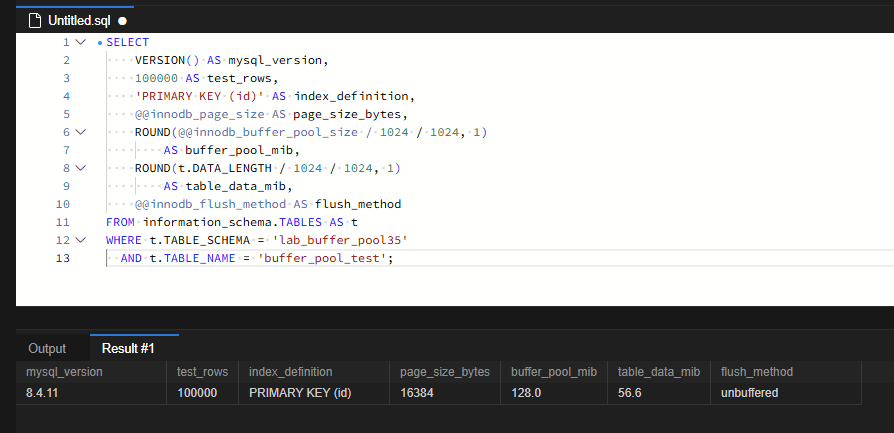Select the PRIMARY KEY (id) result cell

point(314,393)
